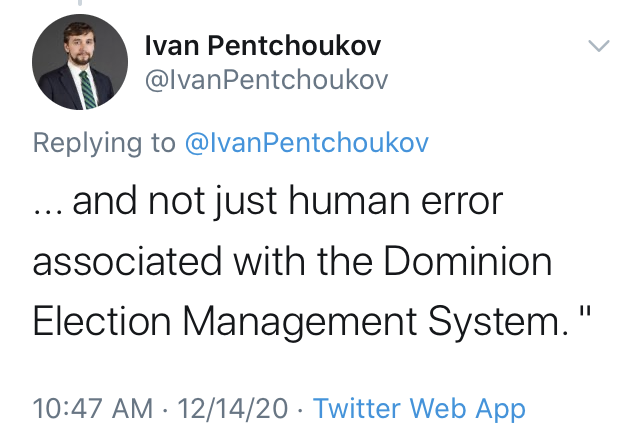Expand the tweet options chevron
640x441 pixels.
(599, 46)
